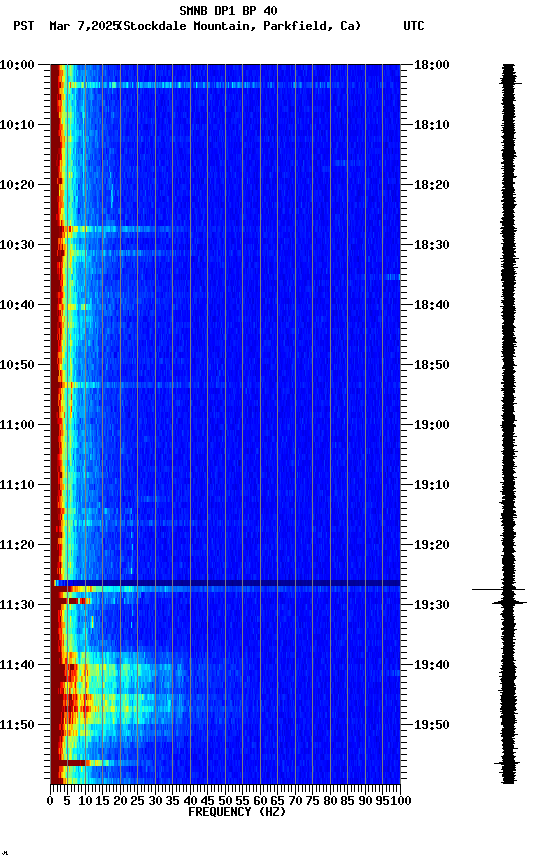Click the 11:10 PST time label

point(17,485)
